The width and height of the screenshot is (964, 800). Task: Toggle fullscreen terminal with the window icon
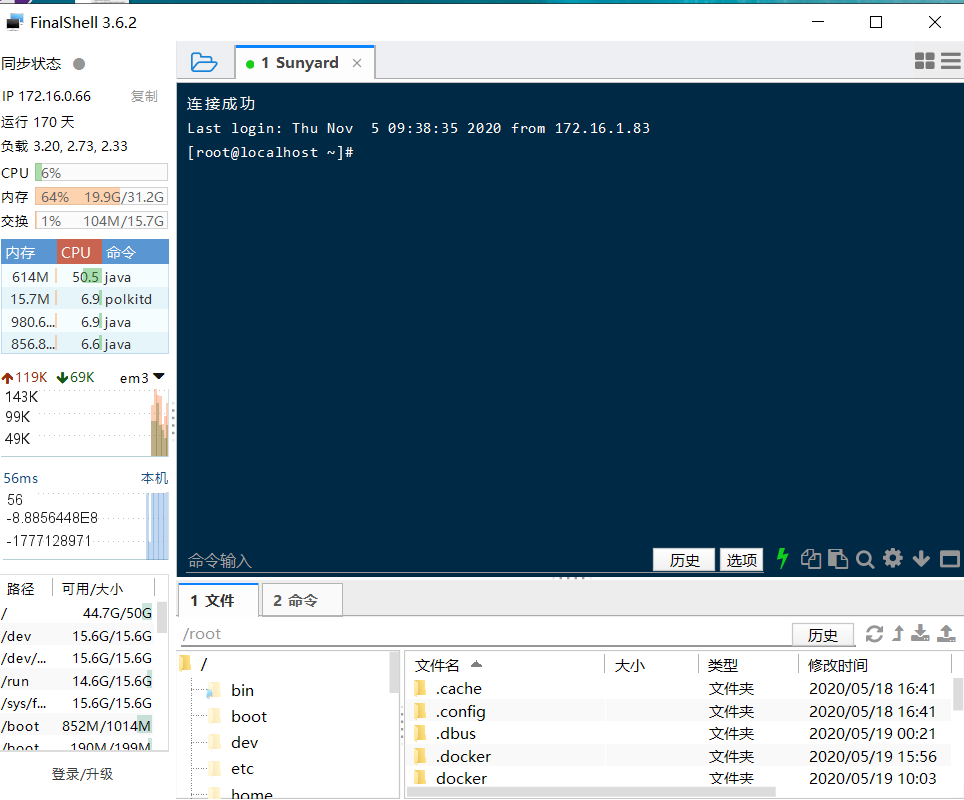tap(949, 559)
